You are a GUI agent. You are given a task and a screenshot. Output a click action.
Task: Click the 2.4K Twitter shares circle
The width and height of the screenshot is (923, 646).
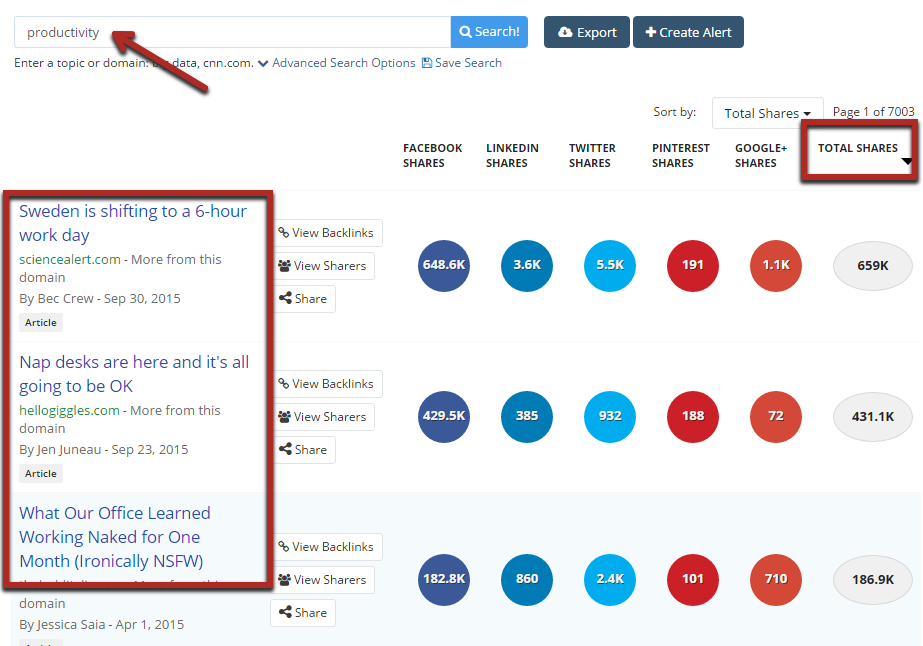[x=610, y=579]
